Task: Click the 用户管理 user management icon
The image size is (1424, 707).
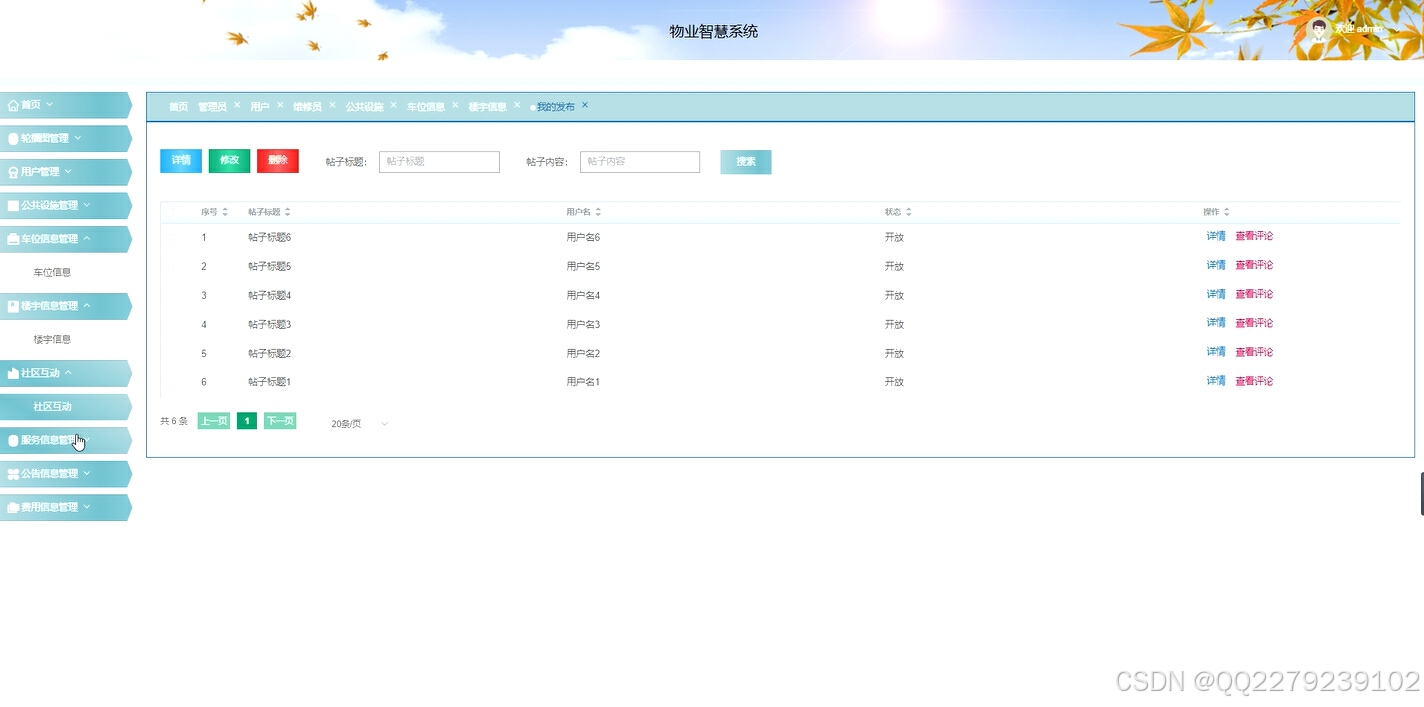Action: (x=15, y=172)
